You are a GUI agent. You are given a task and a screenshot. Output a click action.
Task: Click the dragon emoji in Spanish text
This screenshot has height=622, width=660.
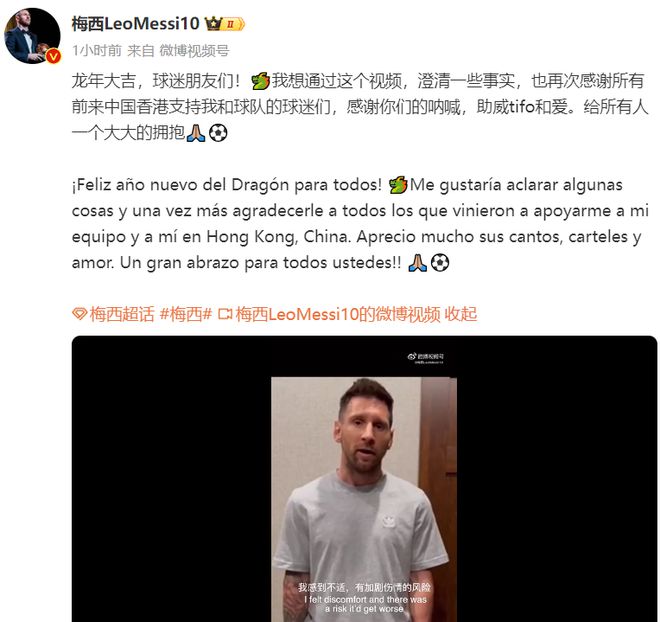click(x=398, y=185)
